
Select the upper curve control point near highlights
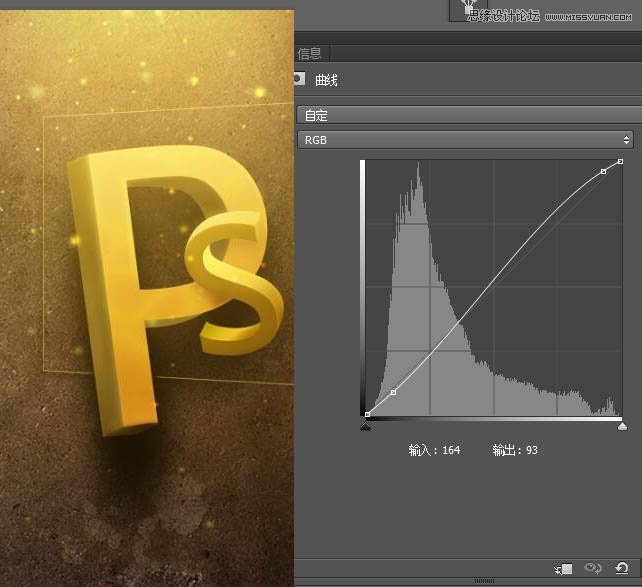click(604, 172)
